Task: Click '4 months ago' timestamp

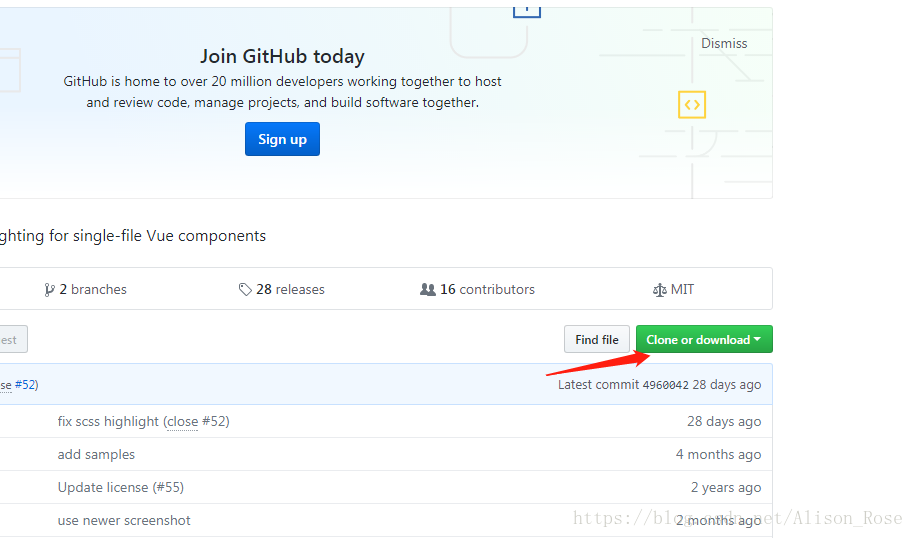Action: [718, 454]
